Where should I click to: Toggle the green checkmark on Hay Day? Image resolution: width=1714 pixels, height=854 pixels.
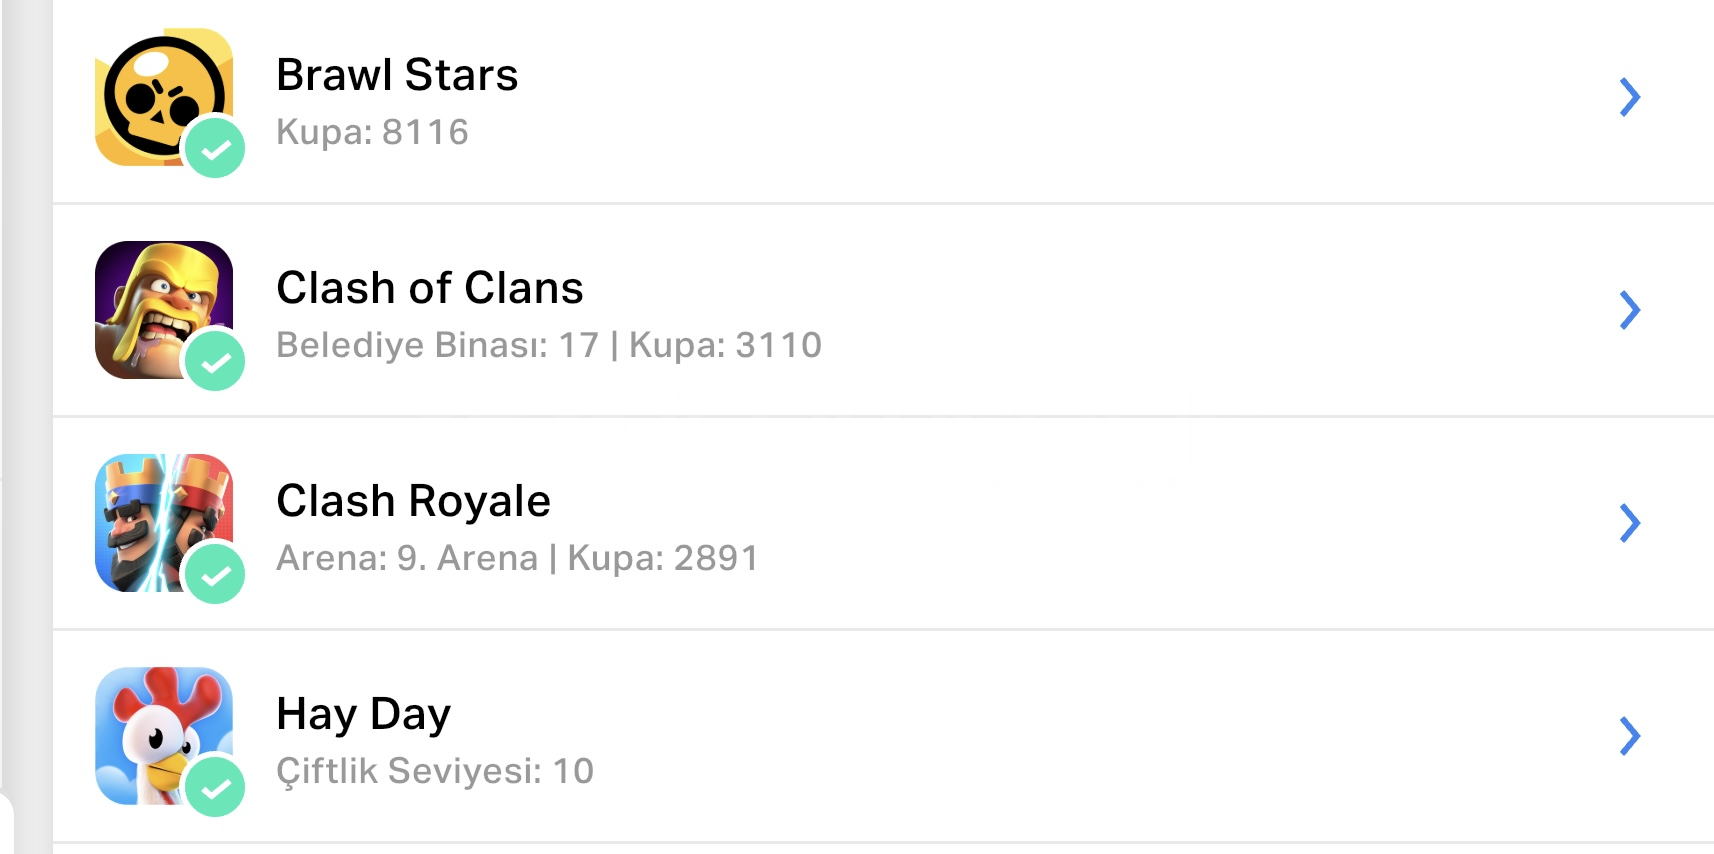[x=215, y=787]
